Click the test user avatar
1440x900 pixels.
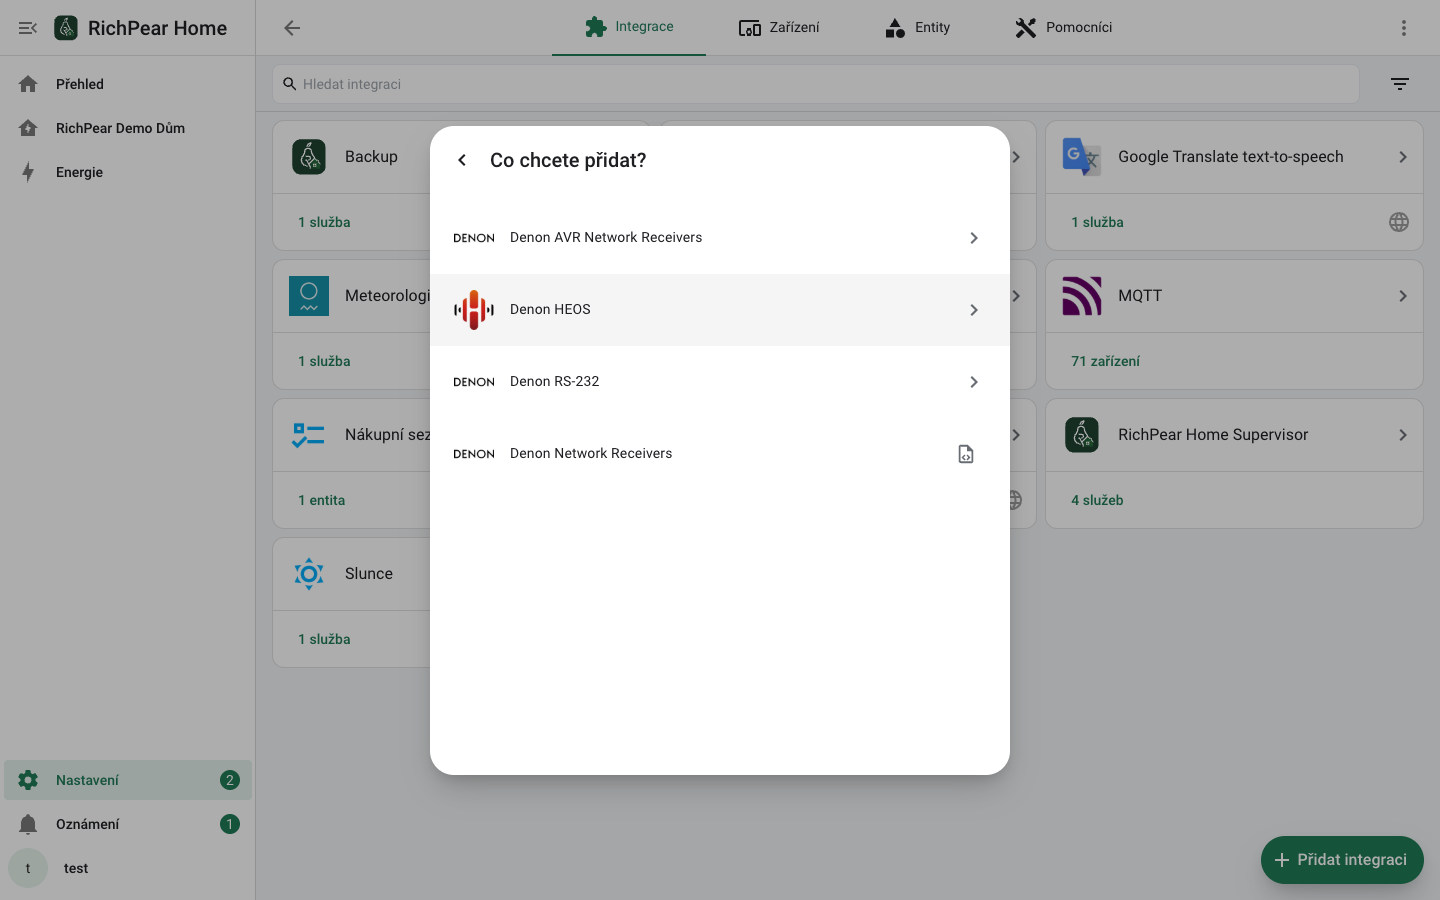click(28, 868)
